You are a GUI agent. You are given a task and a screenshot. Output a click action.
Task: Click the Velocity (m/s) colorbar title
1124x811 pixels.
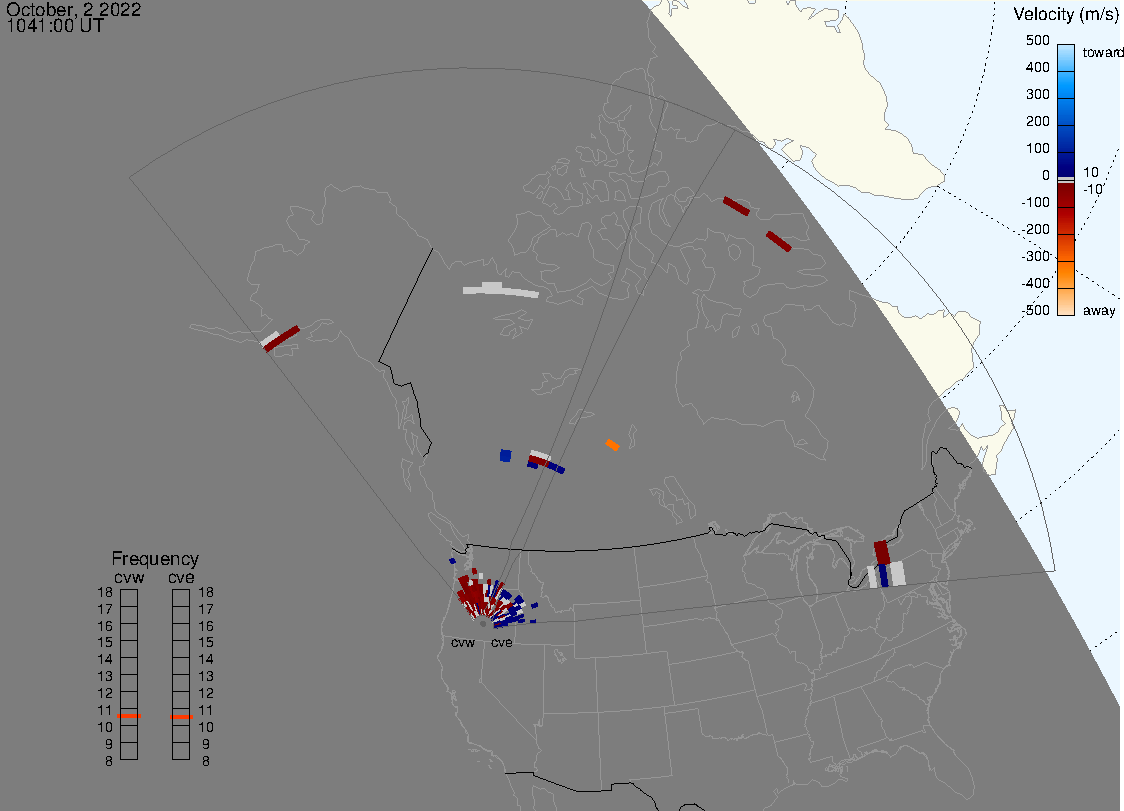(1065, 14)
